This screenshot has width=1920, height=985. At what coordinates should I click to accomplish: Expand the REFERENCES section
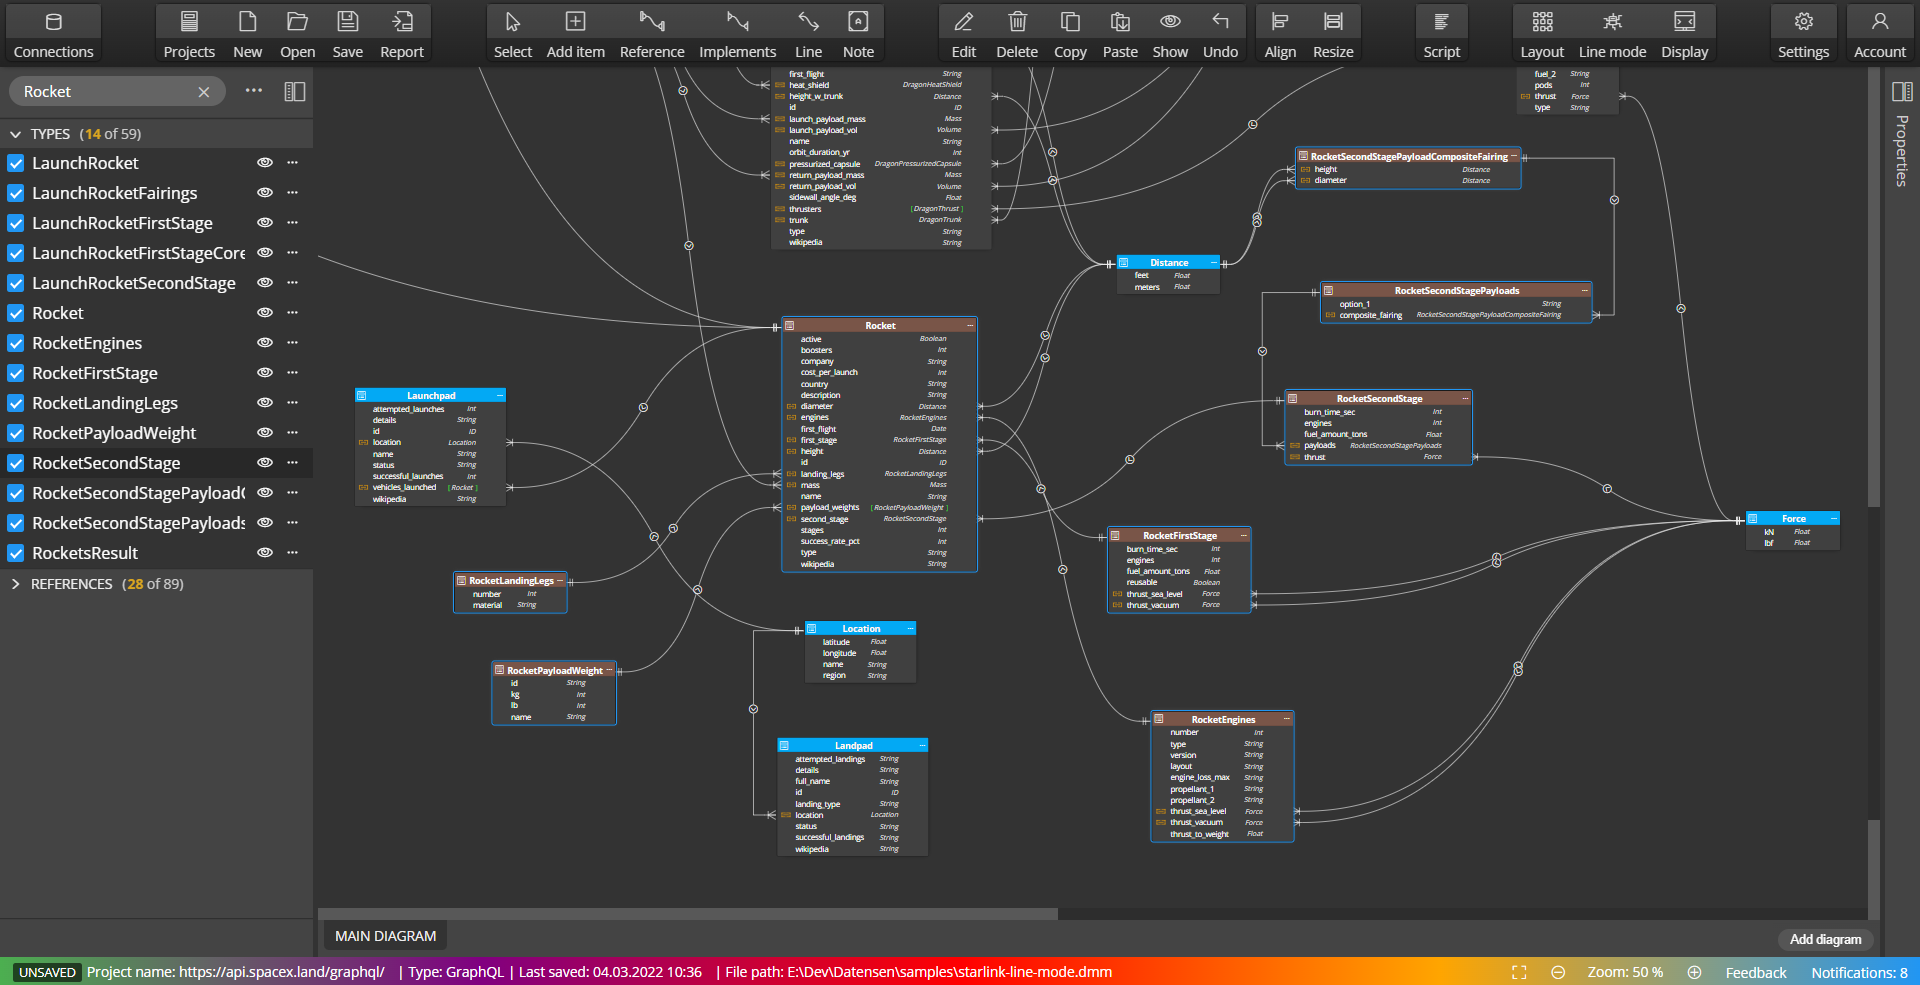[15, 584]
